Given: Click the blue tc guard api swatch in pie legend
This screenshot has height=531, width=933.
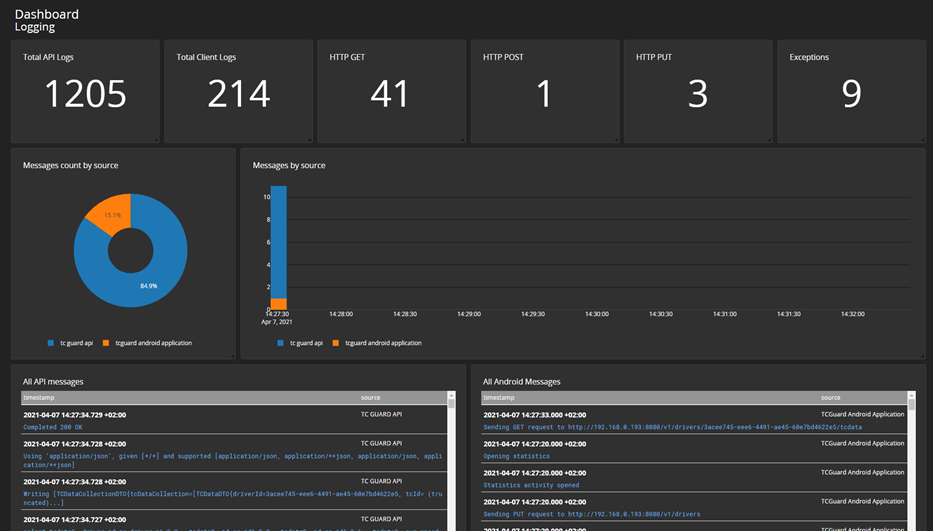Looking at the screenshot, I should [x=51, y=343].
